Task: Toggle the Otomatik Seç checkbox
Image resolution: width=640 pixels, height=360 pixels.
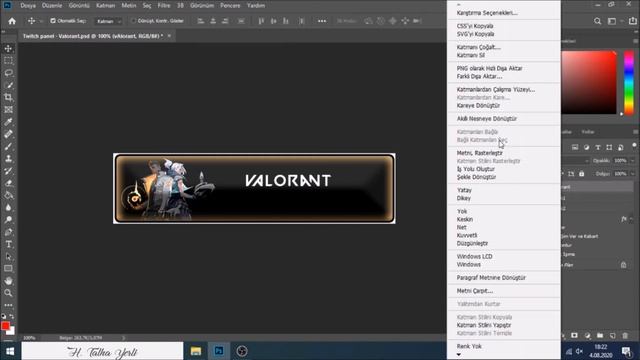Action: coord(53,20)
